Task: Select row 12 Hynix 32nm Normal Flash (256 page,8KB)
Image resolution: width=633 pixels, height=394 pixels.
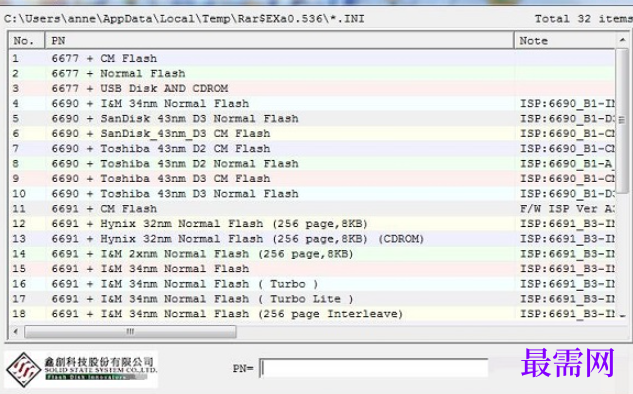Action: pos(312,224)
